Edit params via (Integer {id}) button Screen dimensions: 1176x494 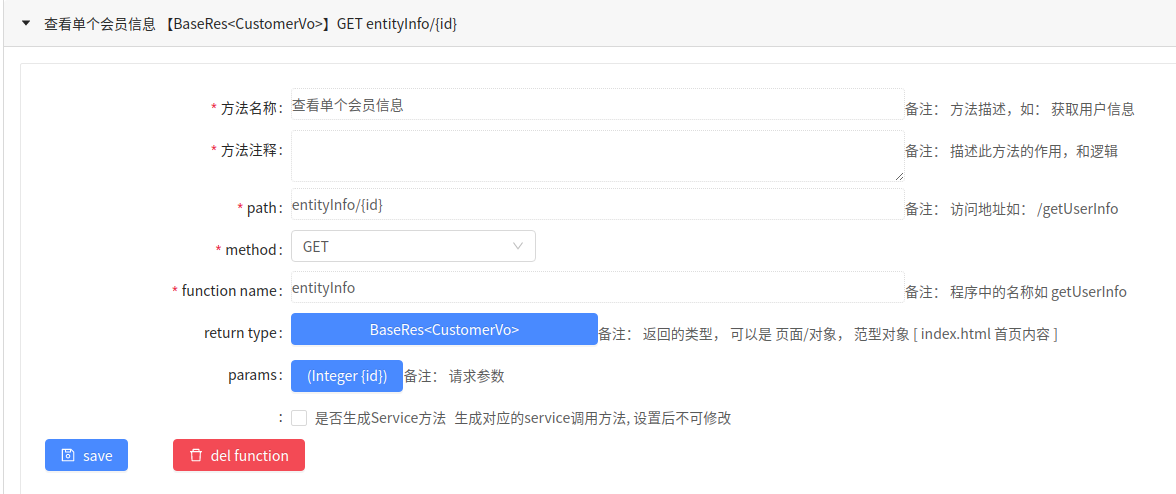tap(346, 376)
